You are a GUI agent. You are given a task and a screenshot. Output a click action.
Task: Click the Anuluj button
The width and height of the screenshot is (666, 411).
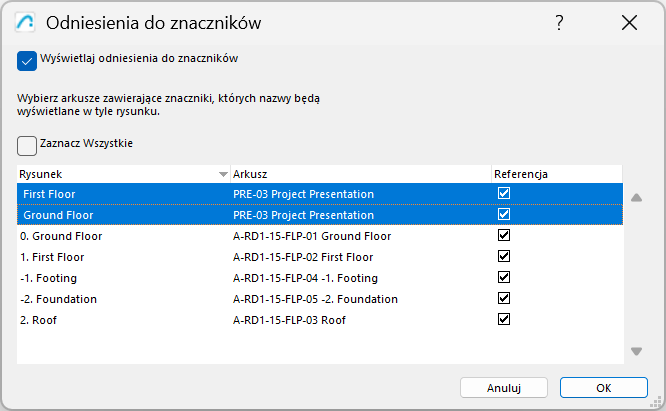503,387
